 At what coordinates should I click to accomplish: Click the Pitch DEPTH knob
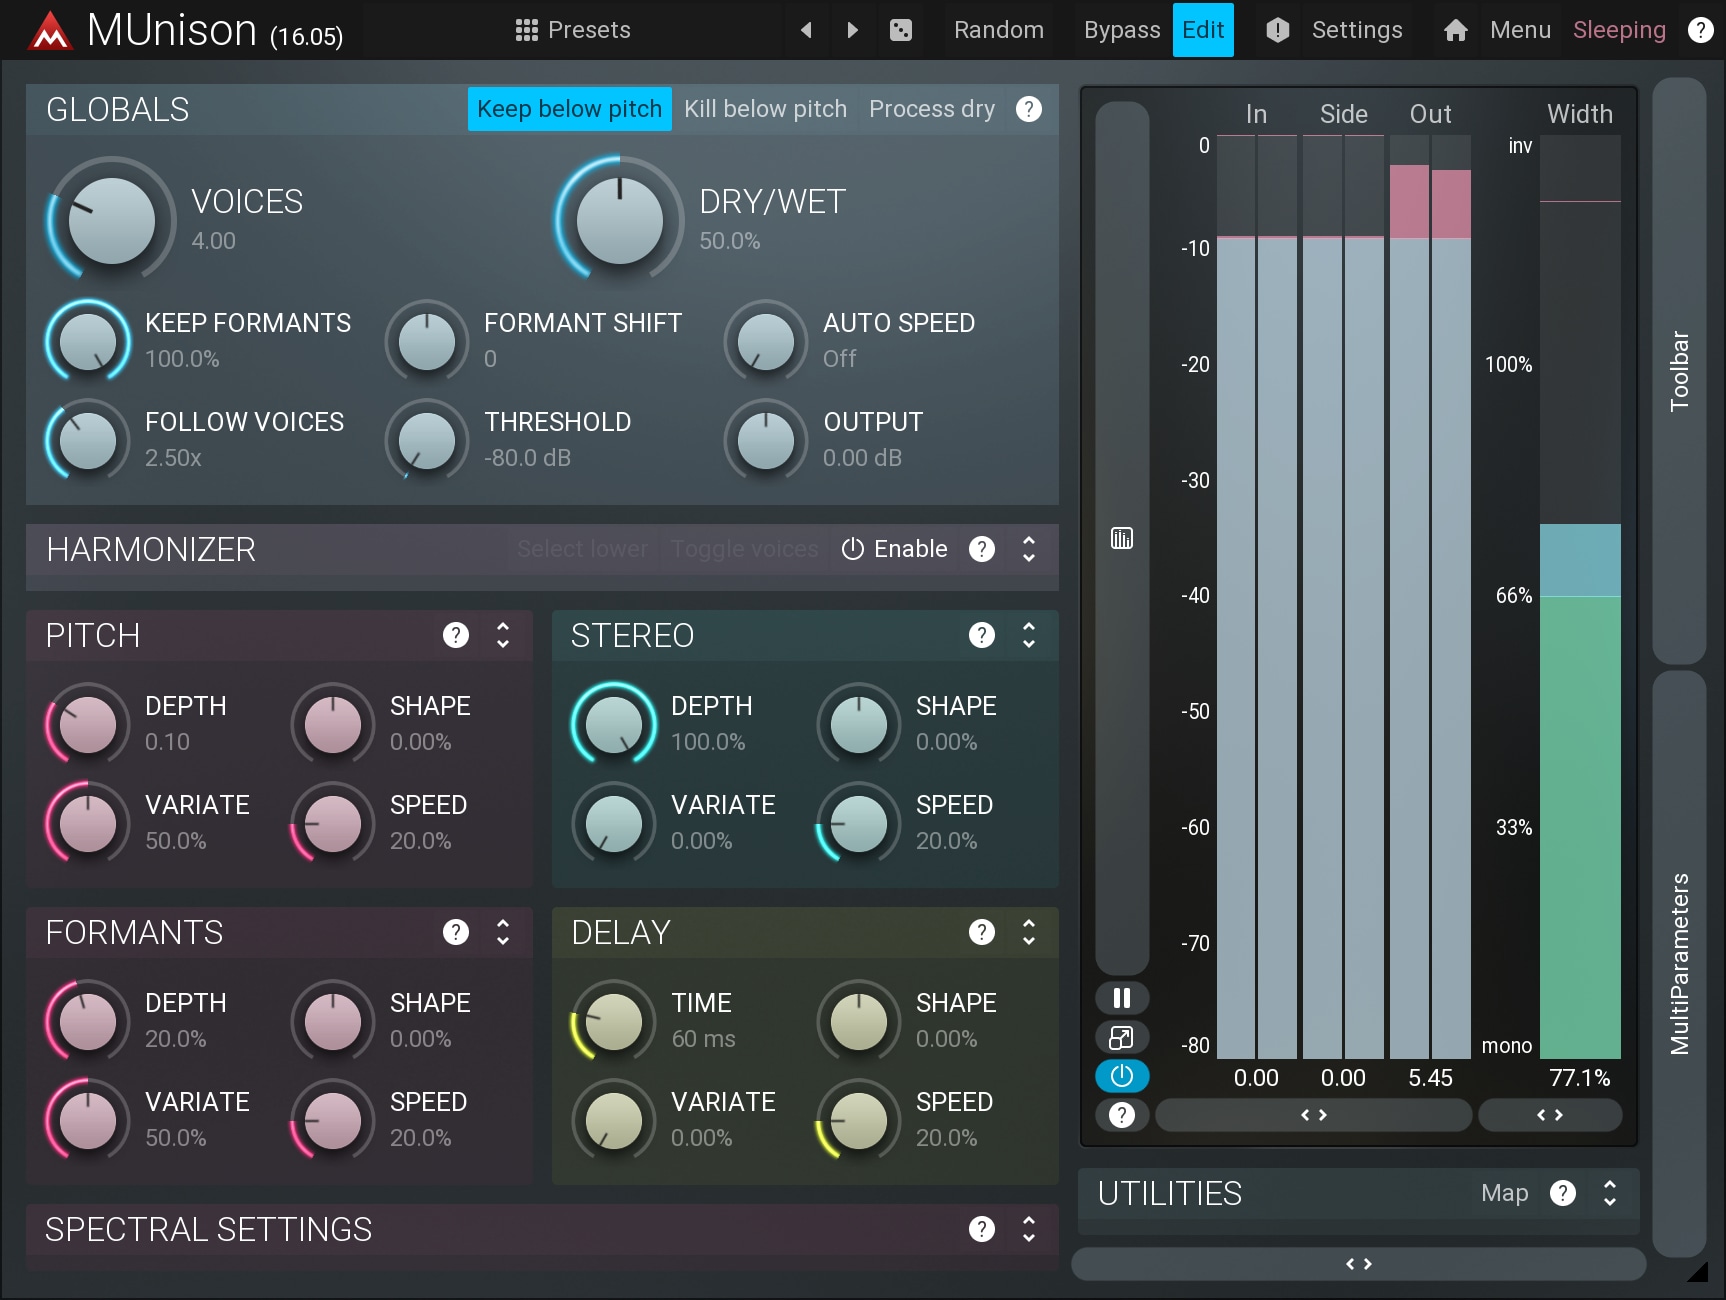click(x=88, y=725)
